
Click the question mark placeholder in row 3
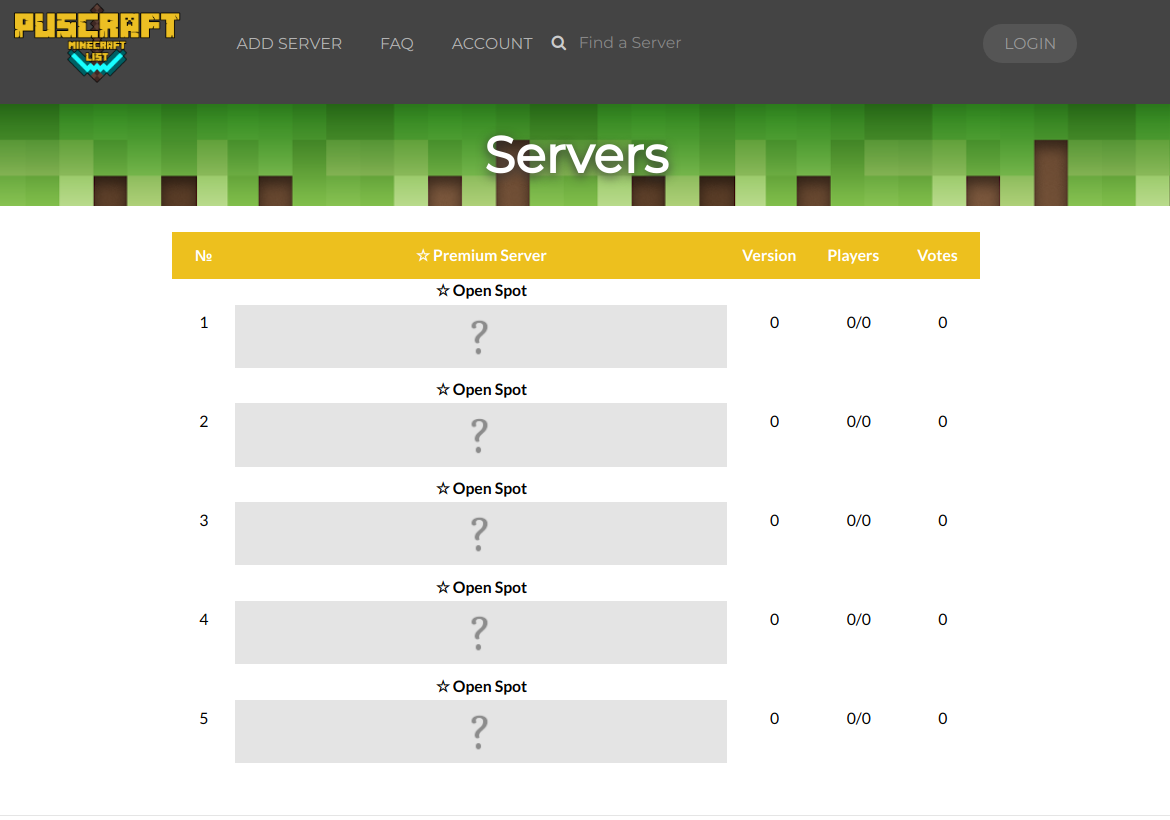(x=479, y=533)
